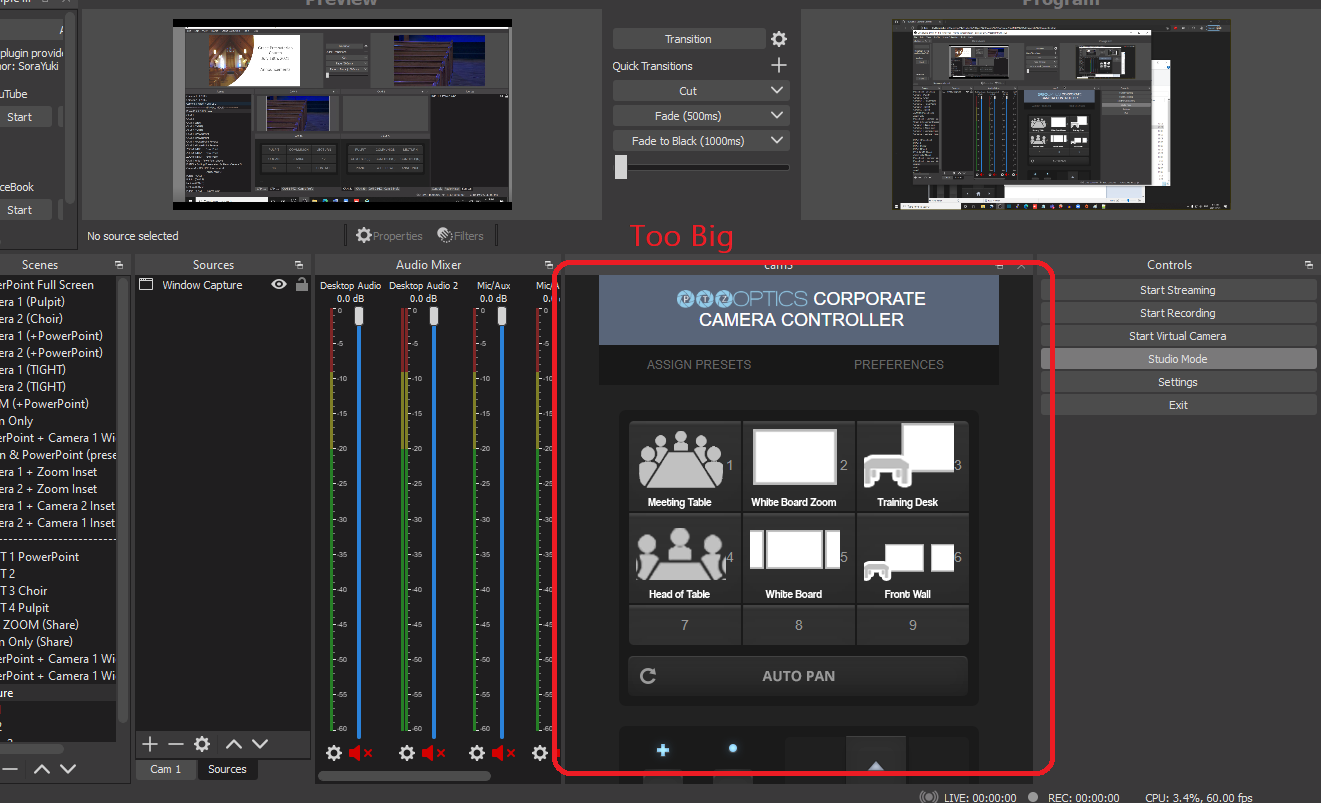Add a new source with the plus icon
The width and height of the screenshot is (1321, 803).
(x=150, y=744)
